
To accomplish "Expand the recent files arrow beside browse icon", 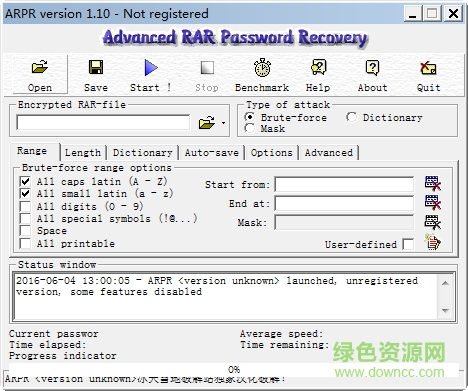I will 223,123.
